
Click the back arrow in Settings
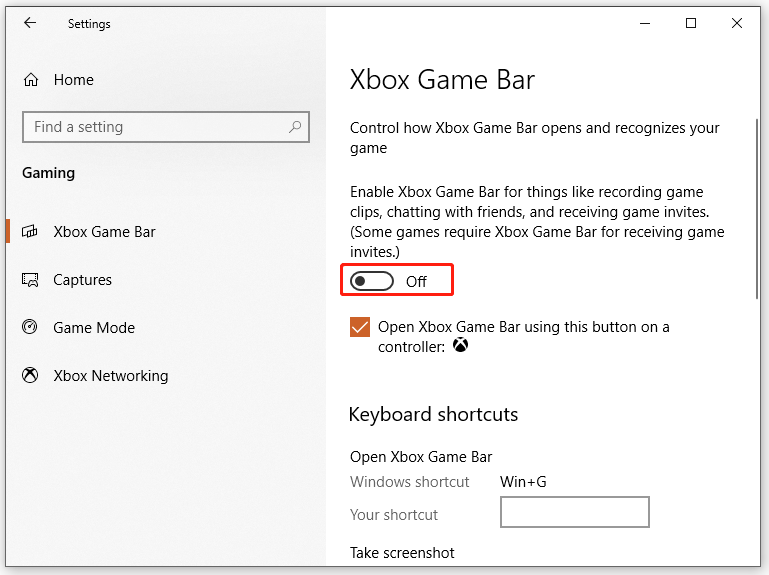30,23
